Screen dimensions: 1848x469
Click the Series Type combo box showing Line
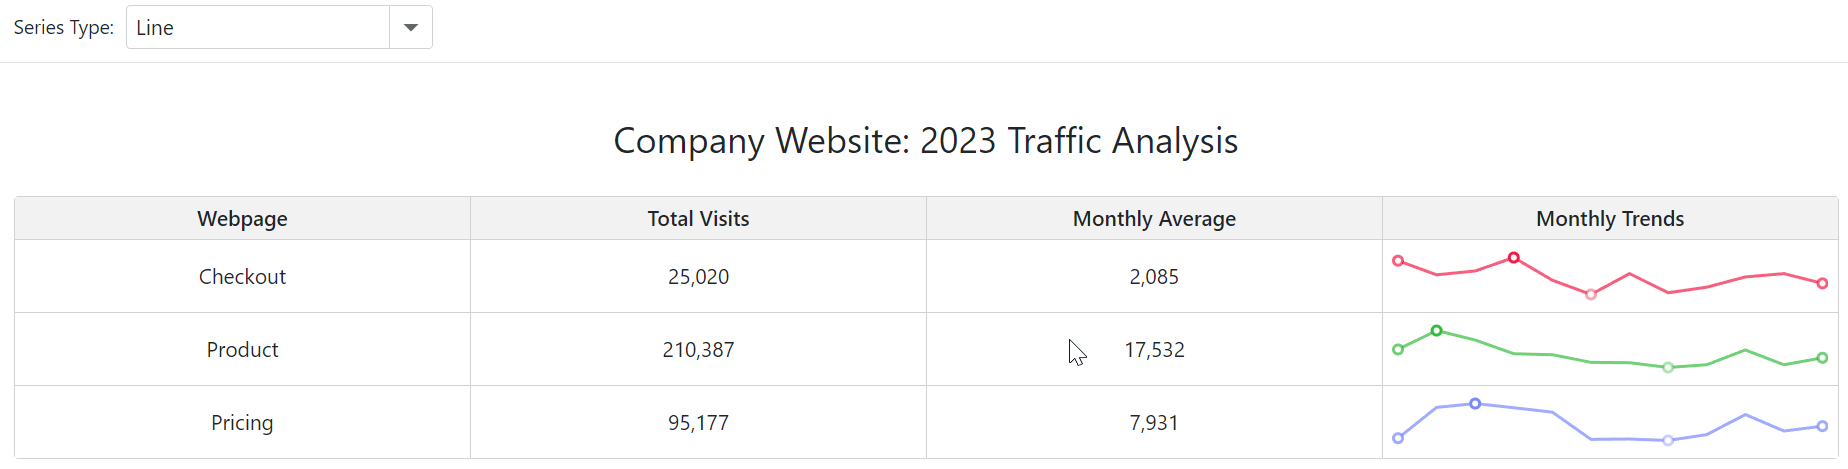coord(279,27)
